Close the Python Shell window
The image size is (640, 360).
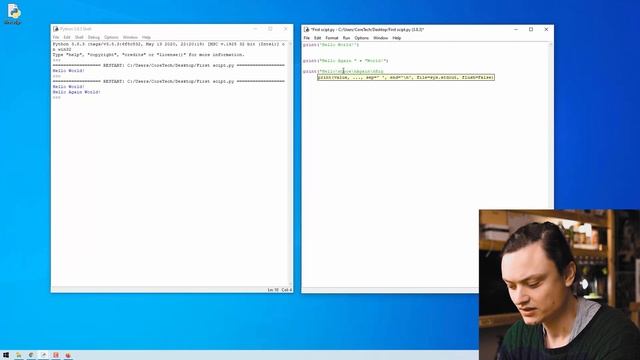(285, 29)
